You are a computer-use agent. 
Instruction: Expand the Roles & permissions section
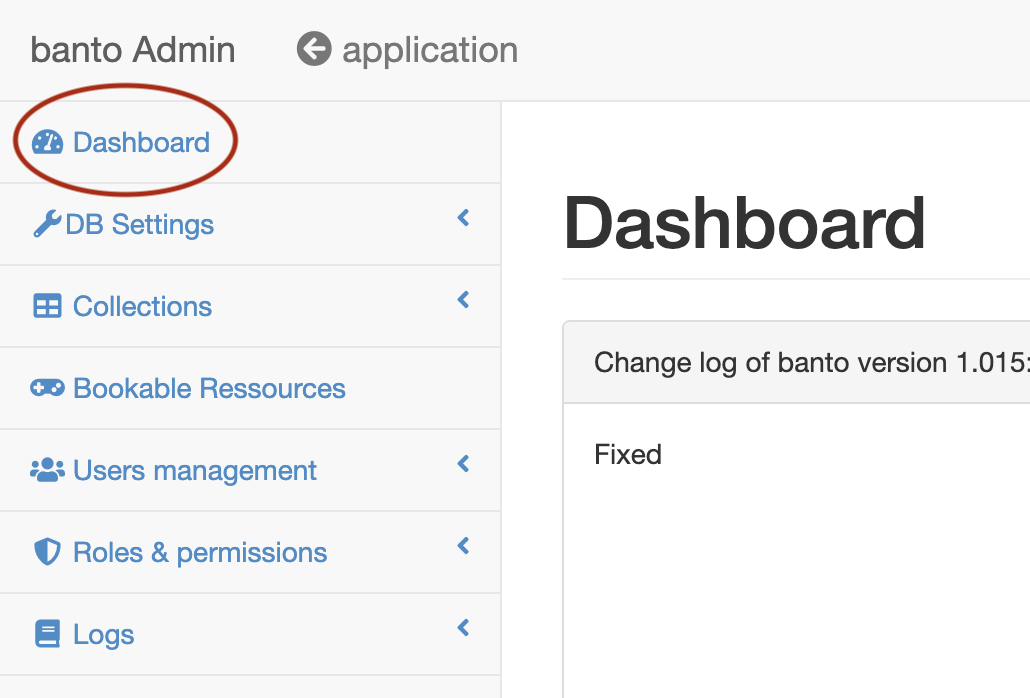(462, 546)
